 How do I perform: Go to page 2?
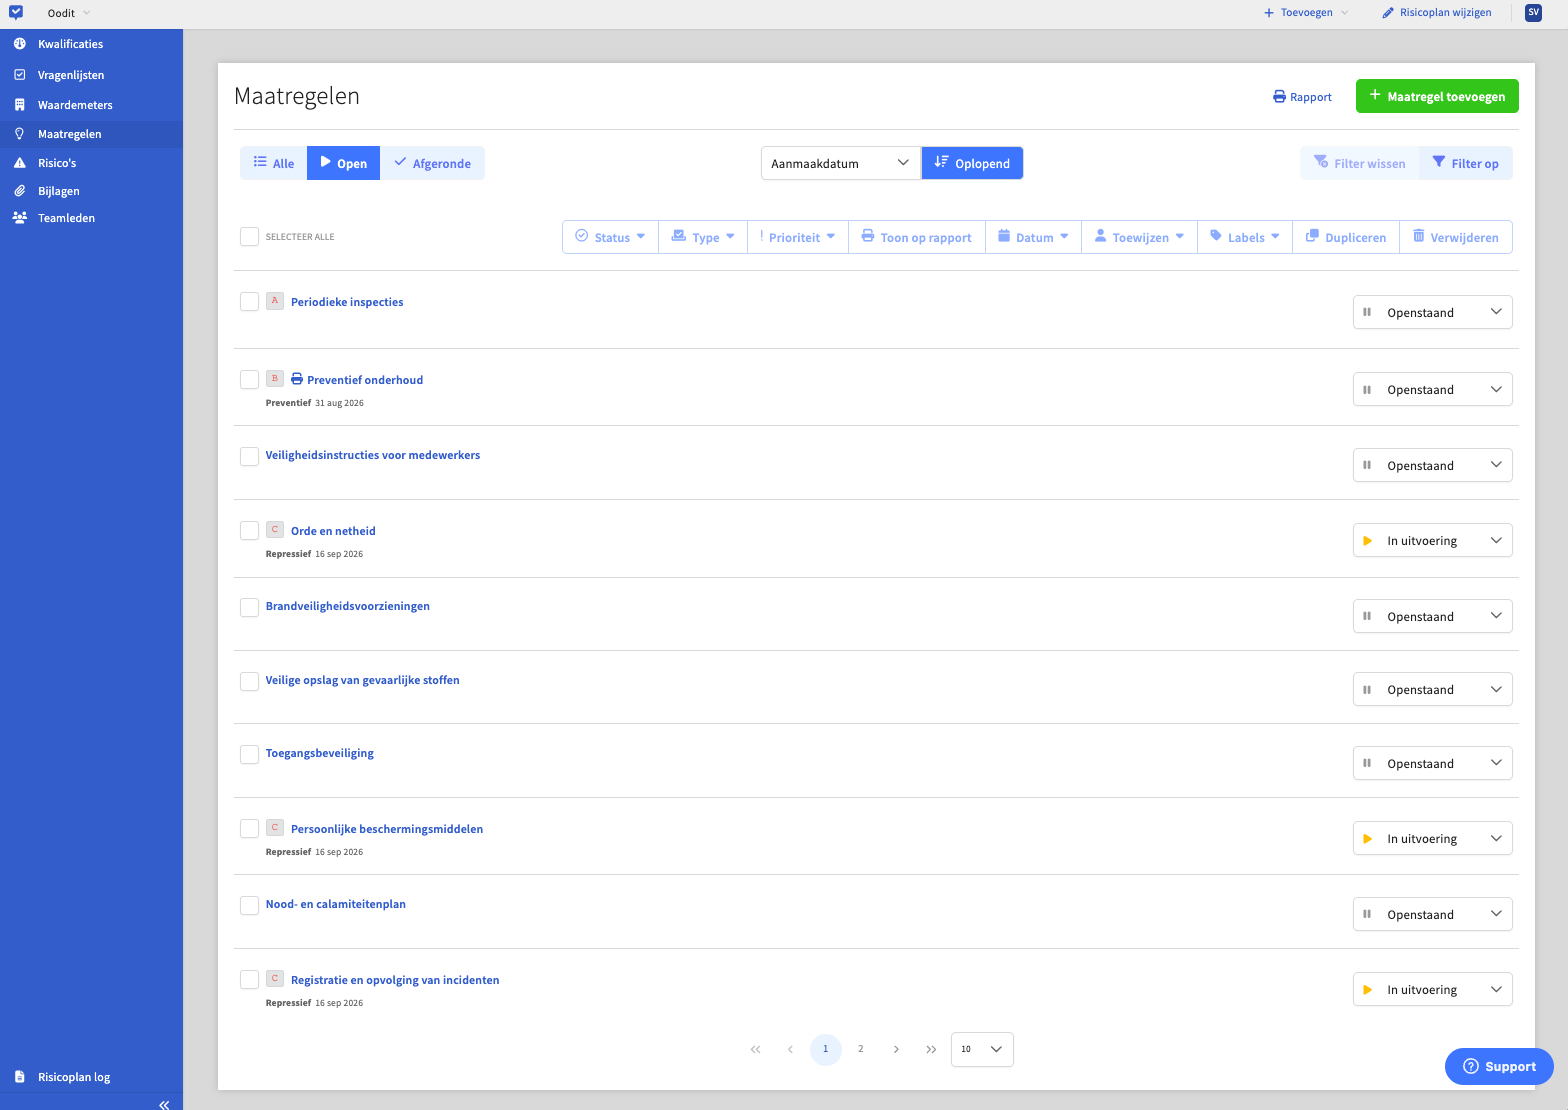coord(860,1049)
